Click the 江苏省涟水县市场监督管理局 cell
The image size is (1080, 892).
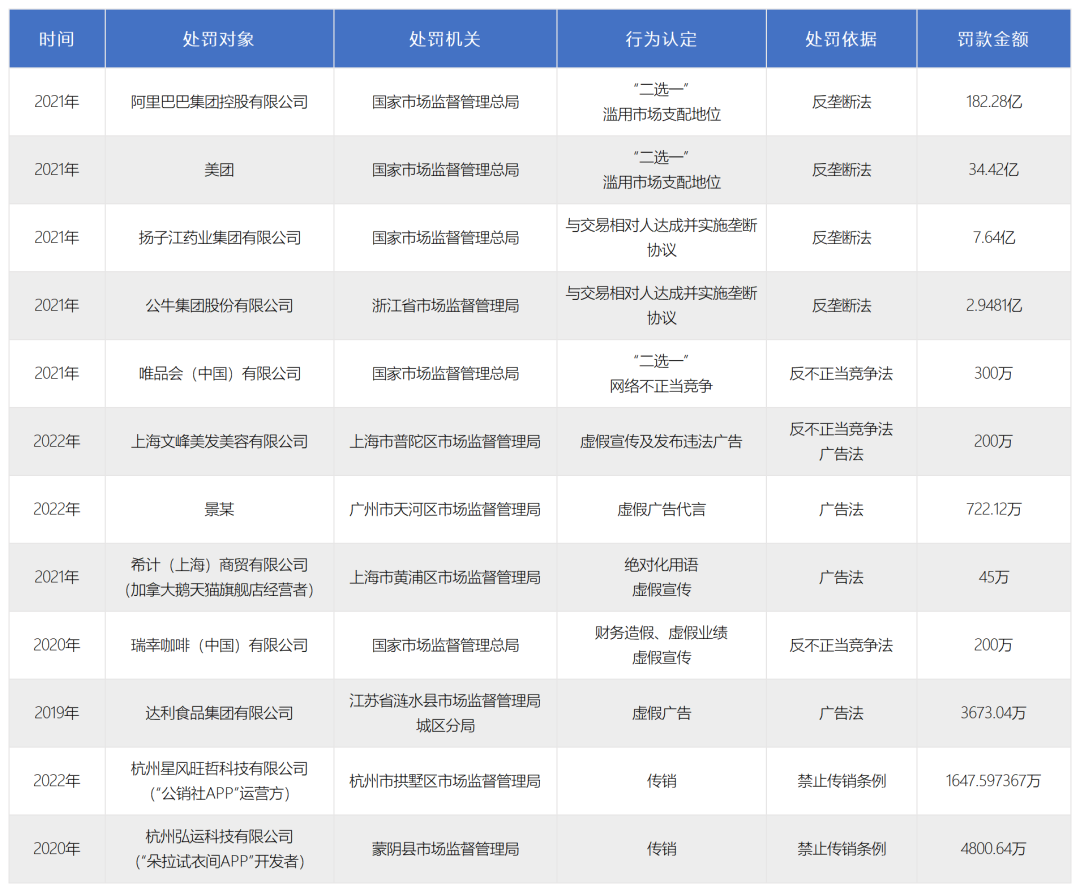tap(445, 713)
